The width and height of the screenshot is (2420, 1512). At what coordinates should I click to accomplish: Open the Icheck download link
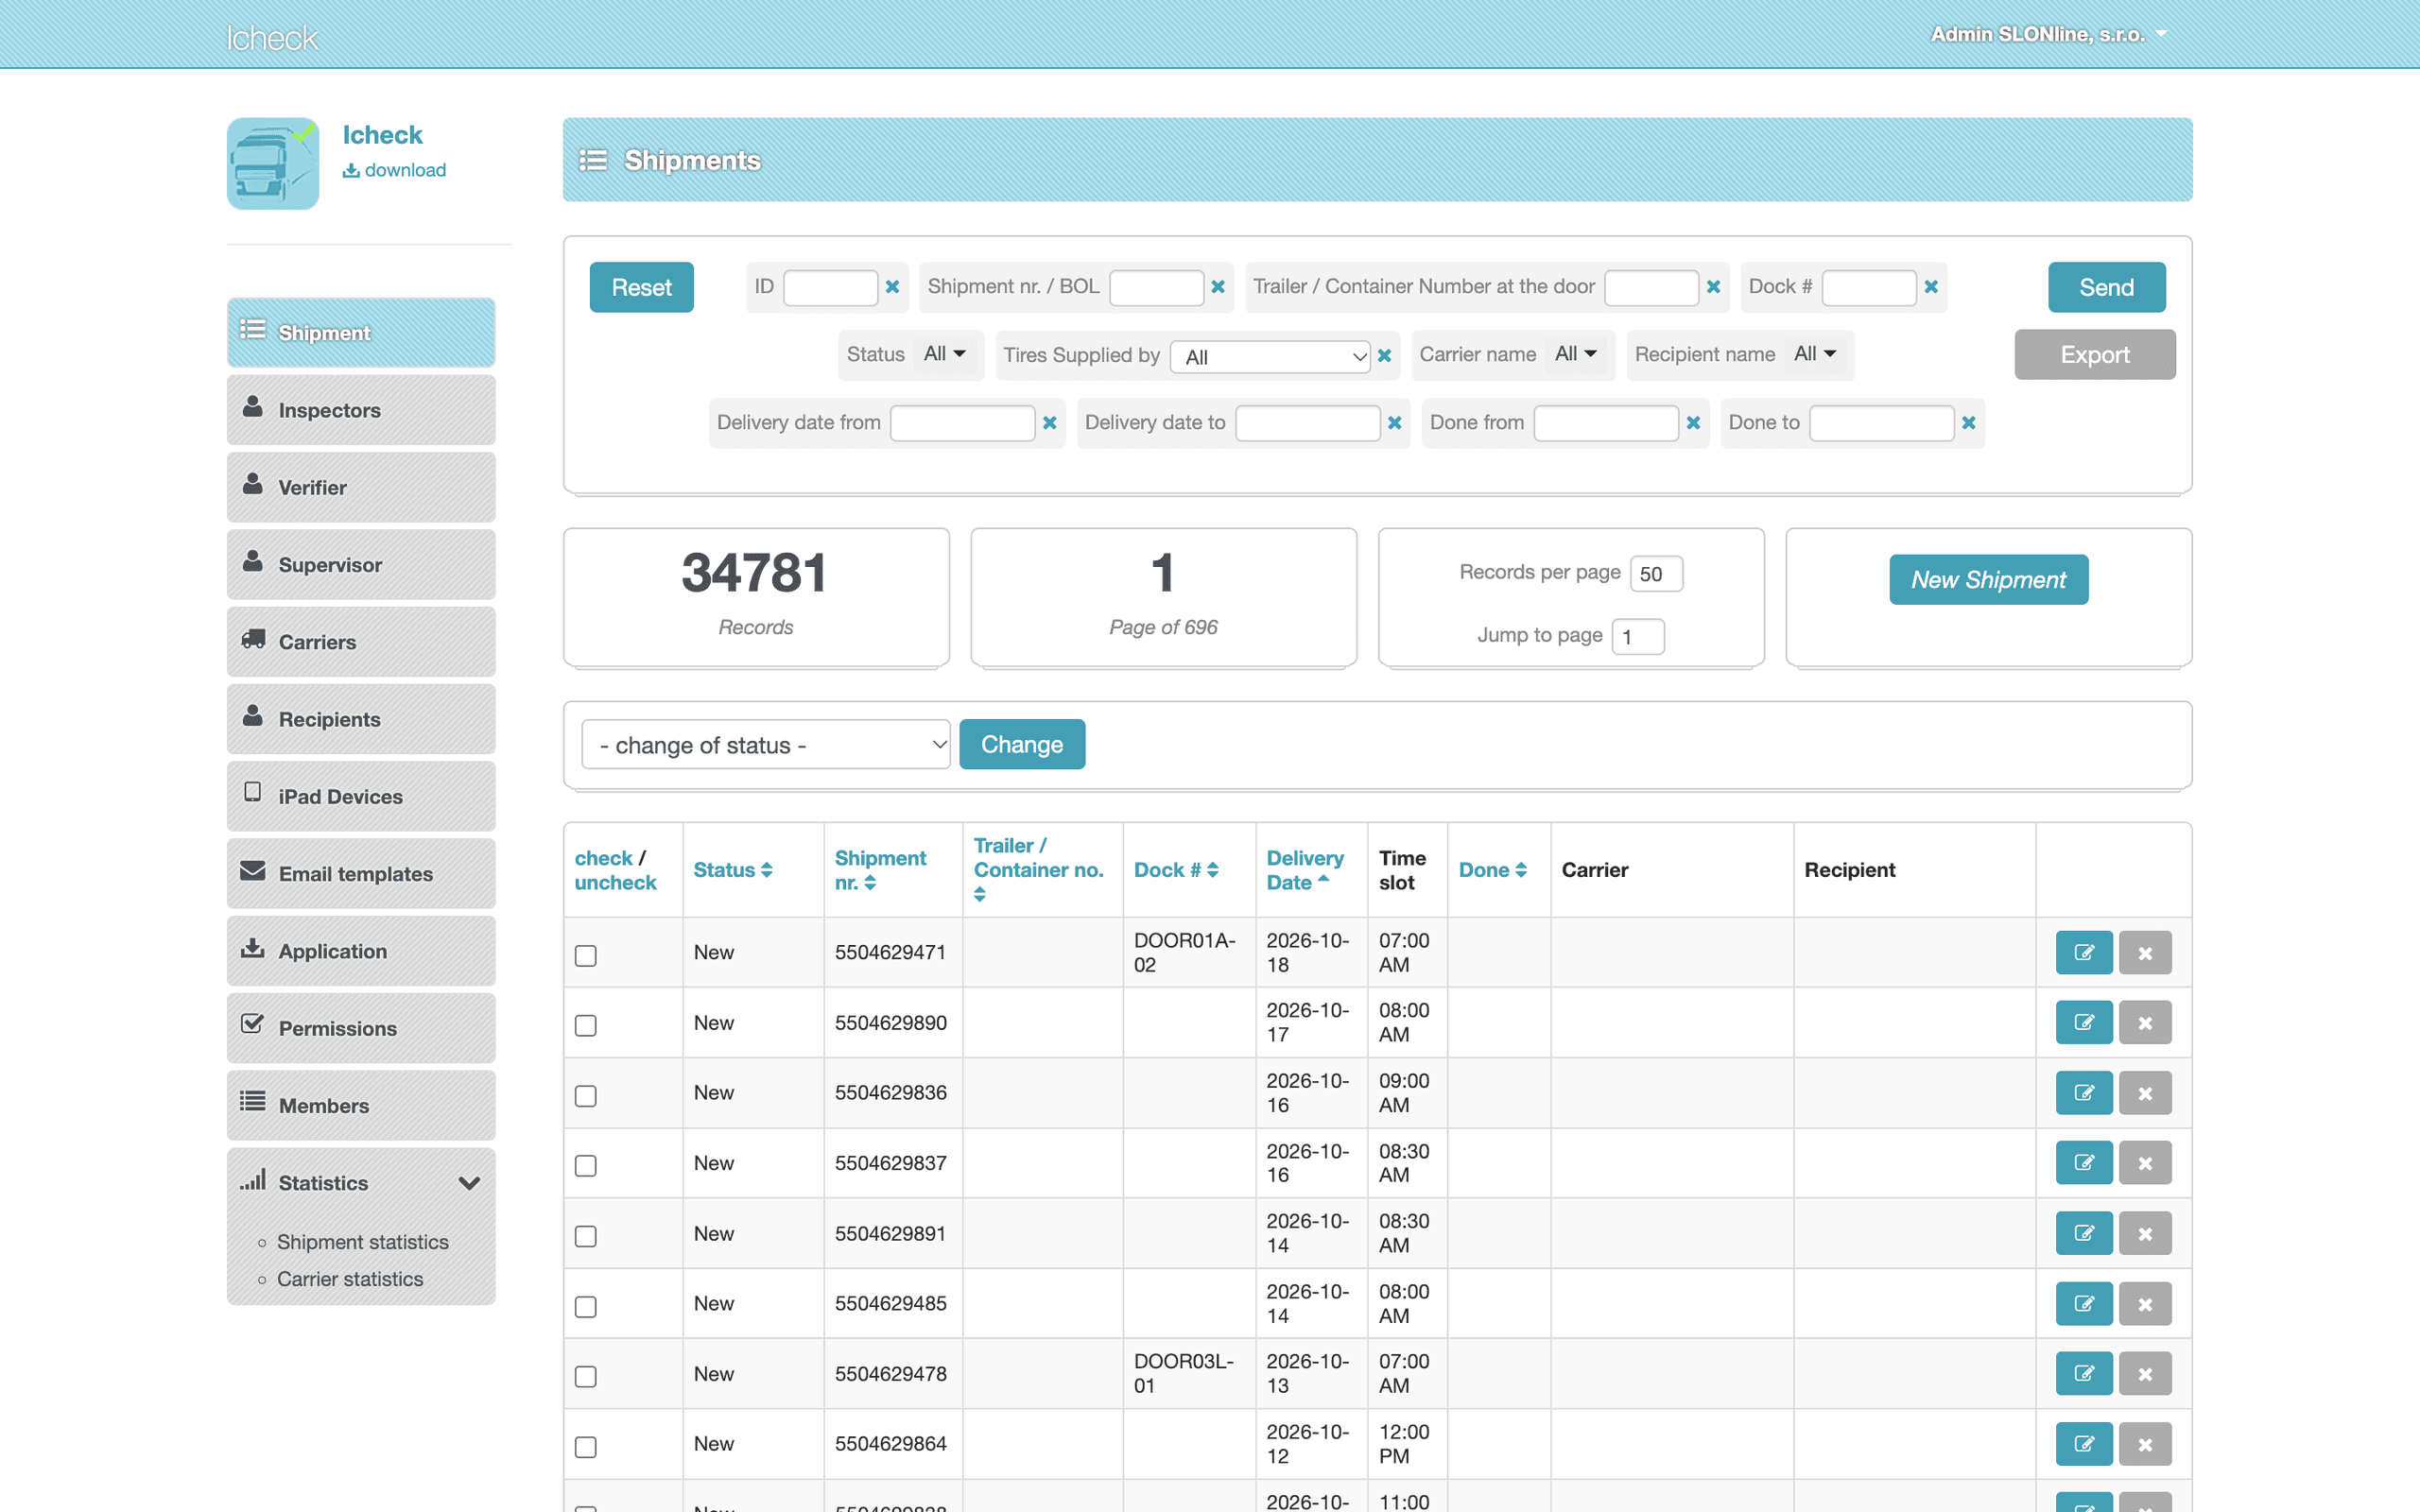pos(394,170)
